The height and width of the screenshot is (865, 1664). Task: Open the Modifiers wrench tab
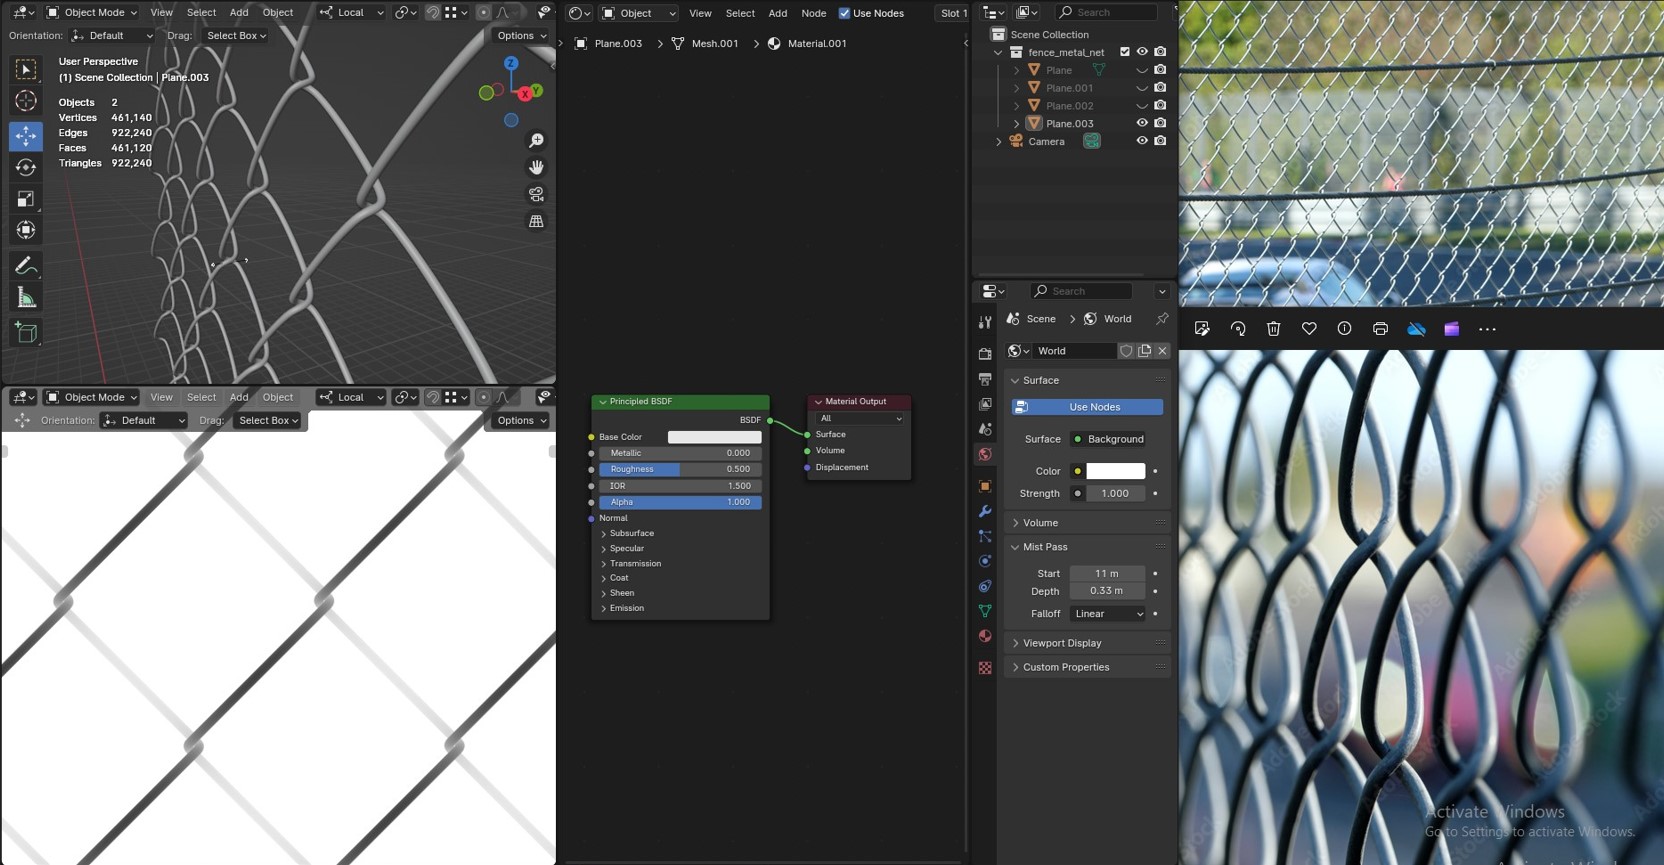point(985,511)
